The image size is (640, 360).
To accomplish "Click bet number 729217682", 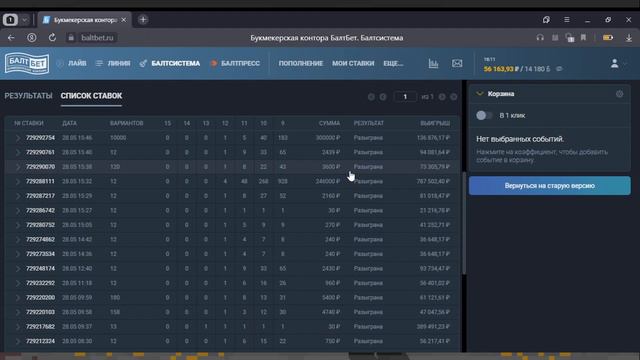I will point(40,327).
